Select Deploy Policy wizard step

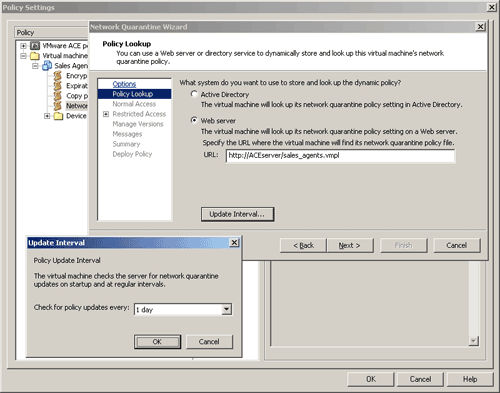click(x=132, y=154)
